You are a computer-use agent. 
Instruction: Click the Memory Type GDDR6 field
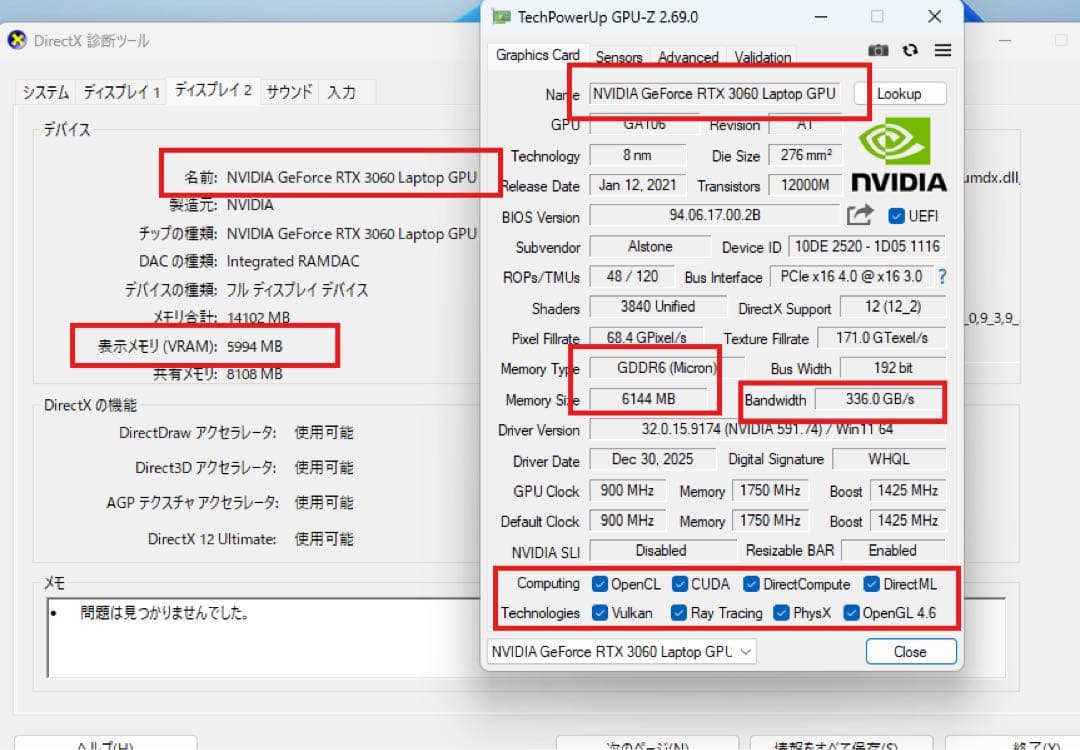(667, 368)
